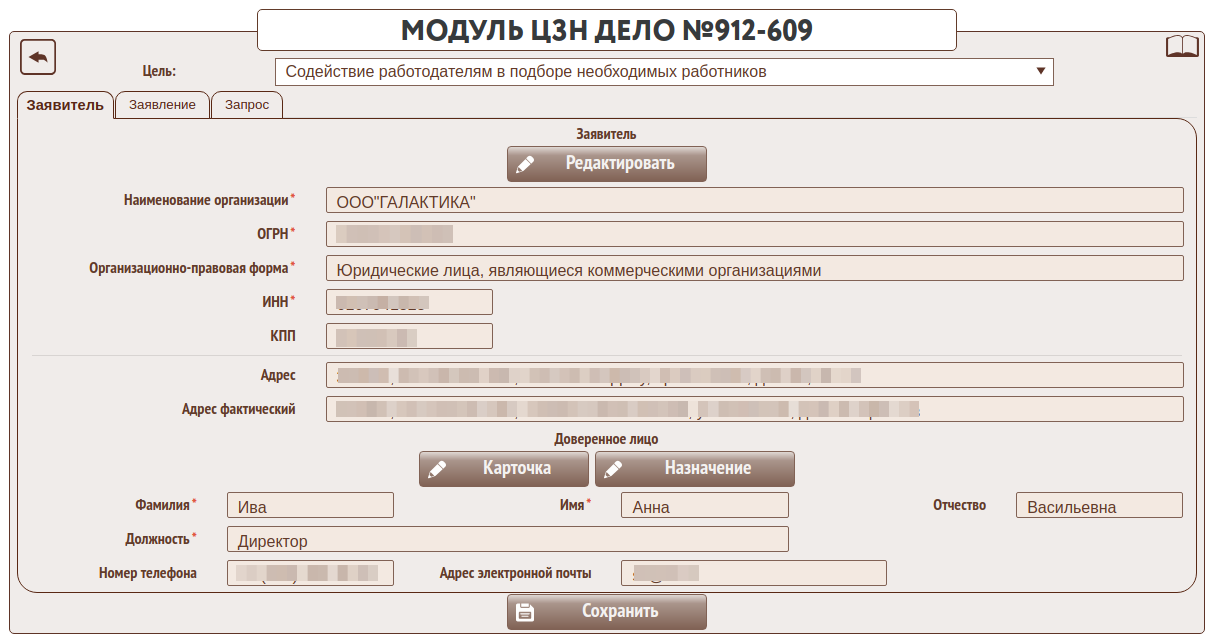Click the pencil icon on Редактировать
The width and height of the screenshot is (1208, 640).
[526, 164]
